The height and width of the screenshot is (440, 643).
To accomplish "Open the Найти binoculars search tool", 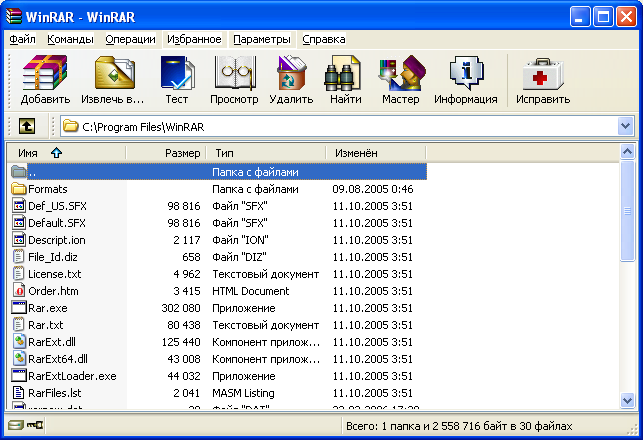I will [342, 73].
